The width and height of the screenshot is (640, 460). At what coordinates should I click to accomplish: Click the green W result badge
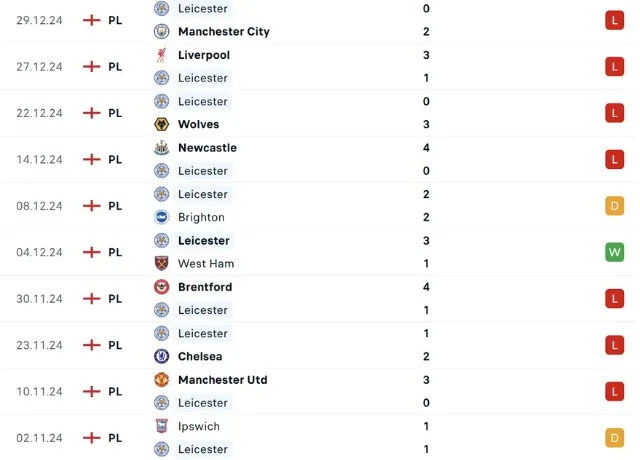[x=614, y=252]
